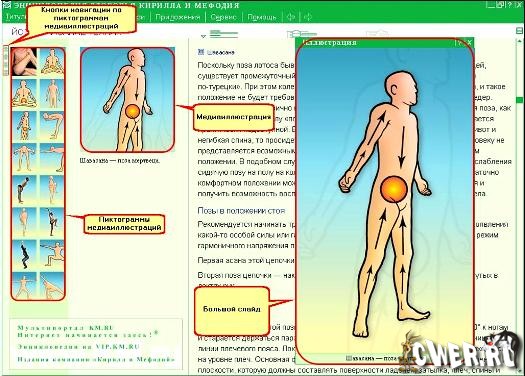525x376 pixels.
Task: Open the triangle side-bend pose thumbnail
Action: (x=52, y=286)
